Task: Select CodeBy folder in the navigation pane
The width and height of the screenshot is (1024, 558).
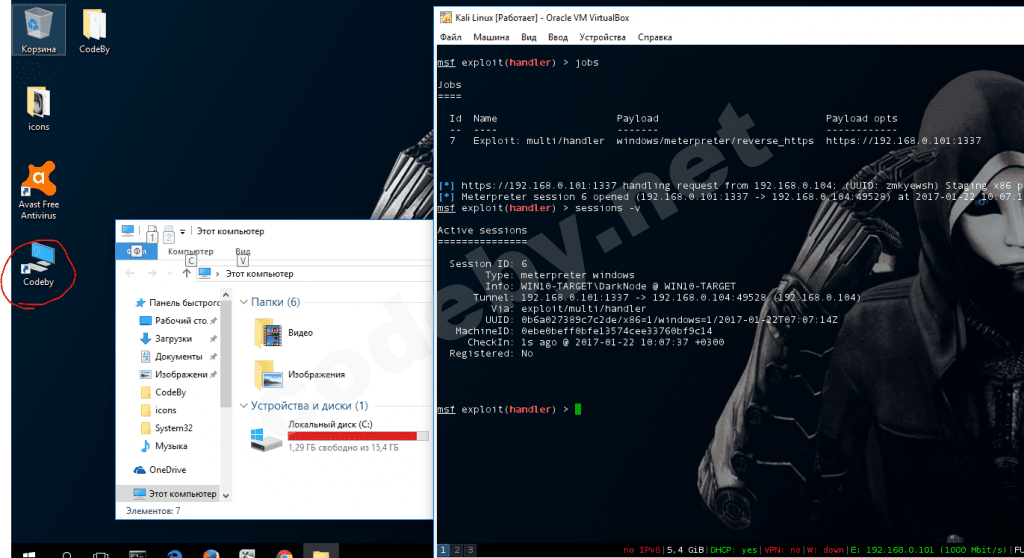Action: point(163,392)
